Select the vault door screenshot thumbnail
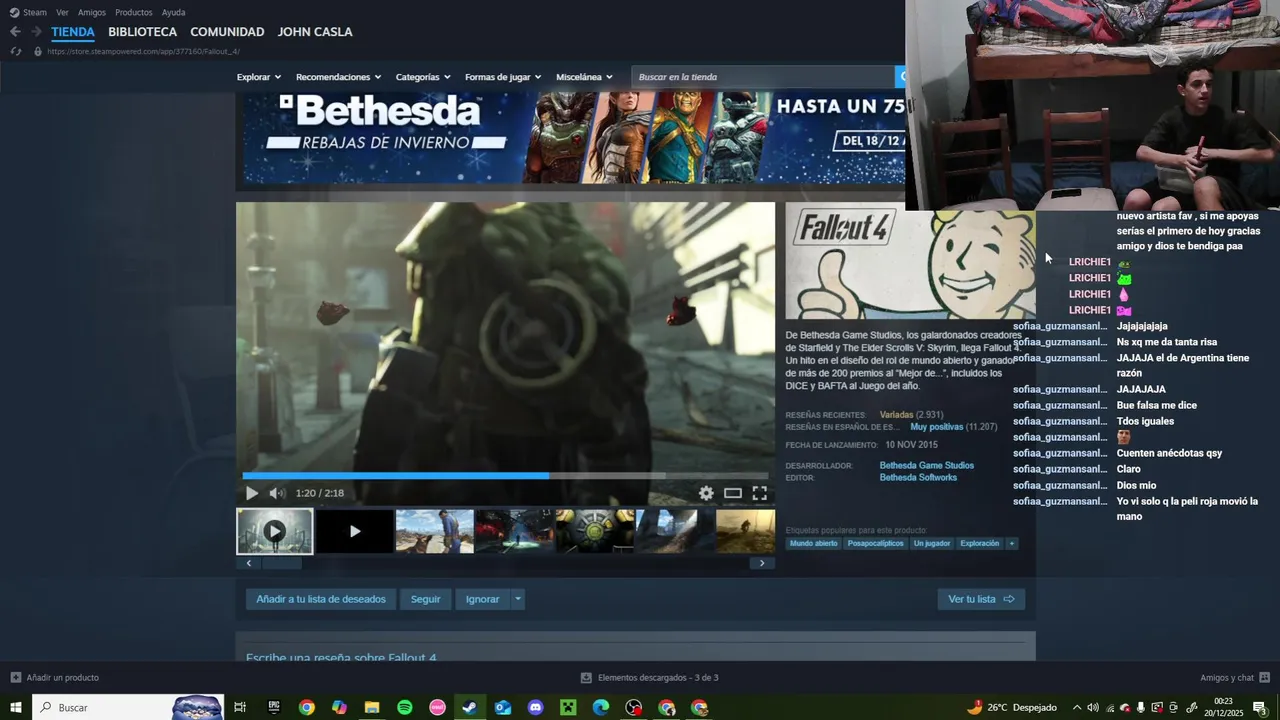 pos(594,531)
